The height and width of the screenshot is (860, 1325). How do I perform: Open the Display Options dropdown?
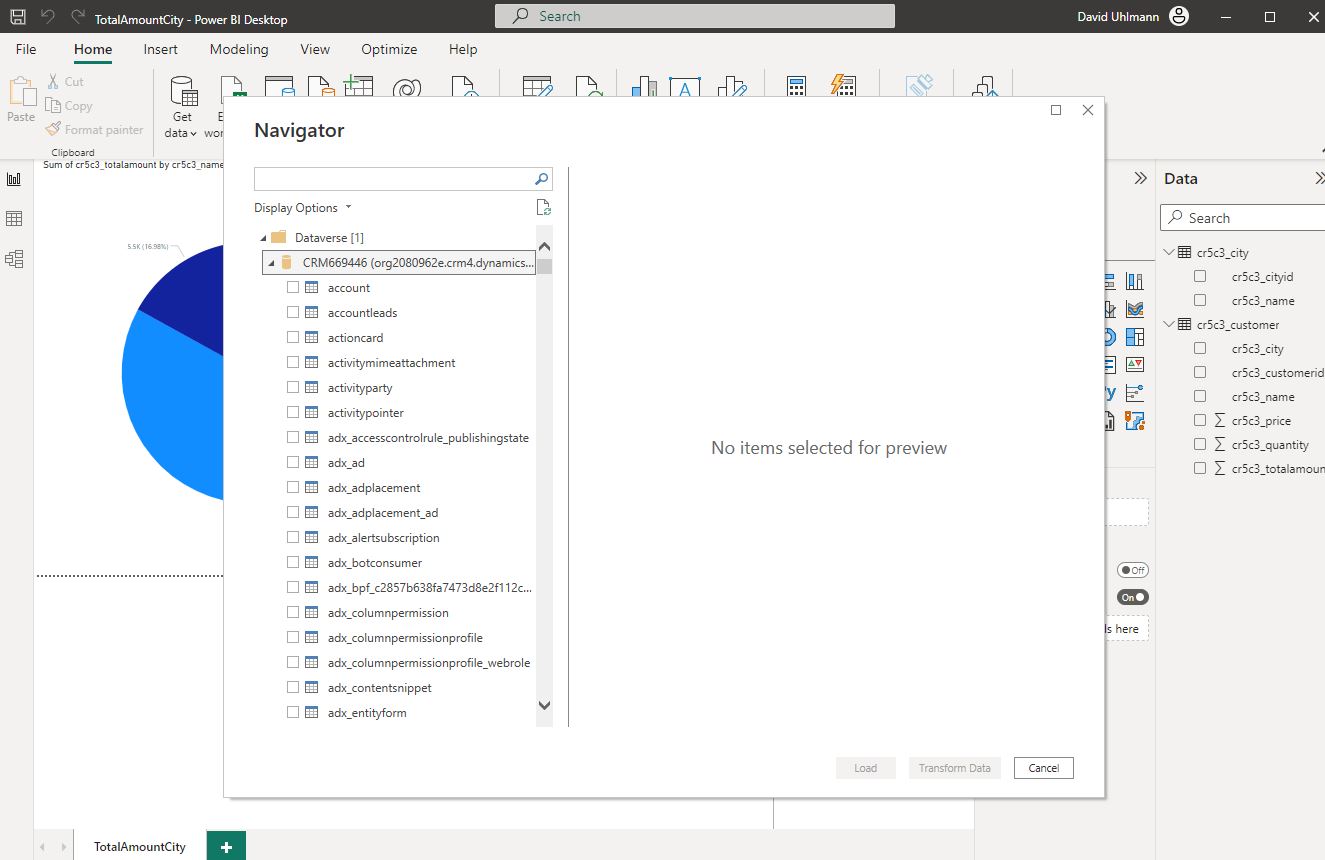pyautogui.click(x=303, y=208)
